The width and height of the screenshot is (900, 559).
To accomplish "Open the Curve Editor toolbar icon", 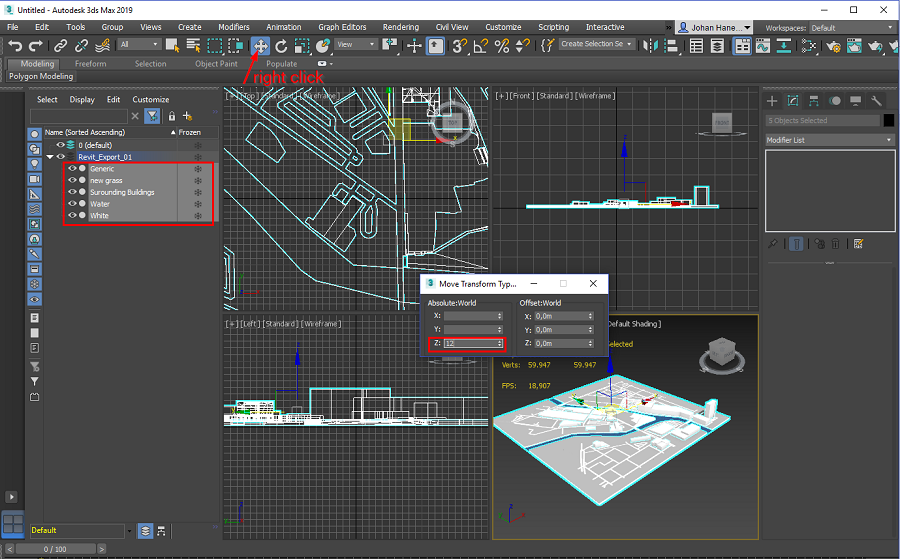I will click(x=763, y=45).
